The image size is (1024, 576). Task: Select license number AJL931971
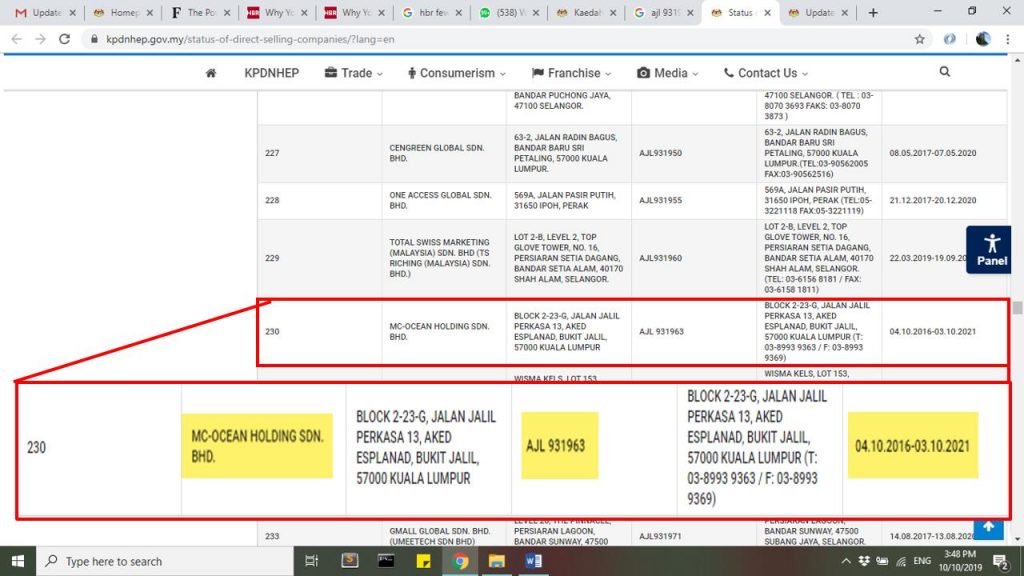(x=660, y=536)
